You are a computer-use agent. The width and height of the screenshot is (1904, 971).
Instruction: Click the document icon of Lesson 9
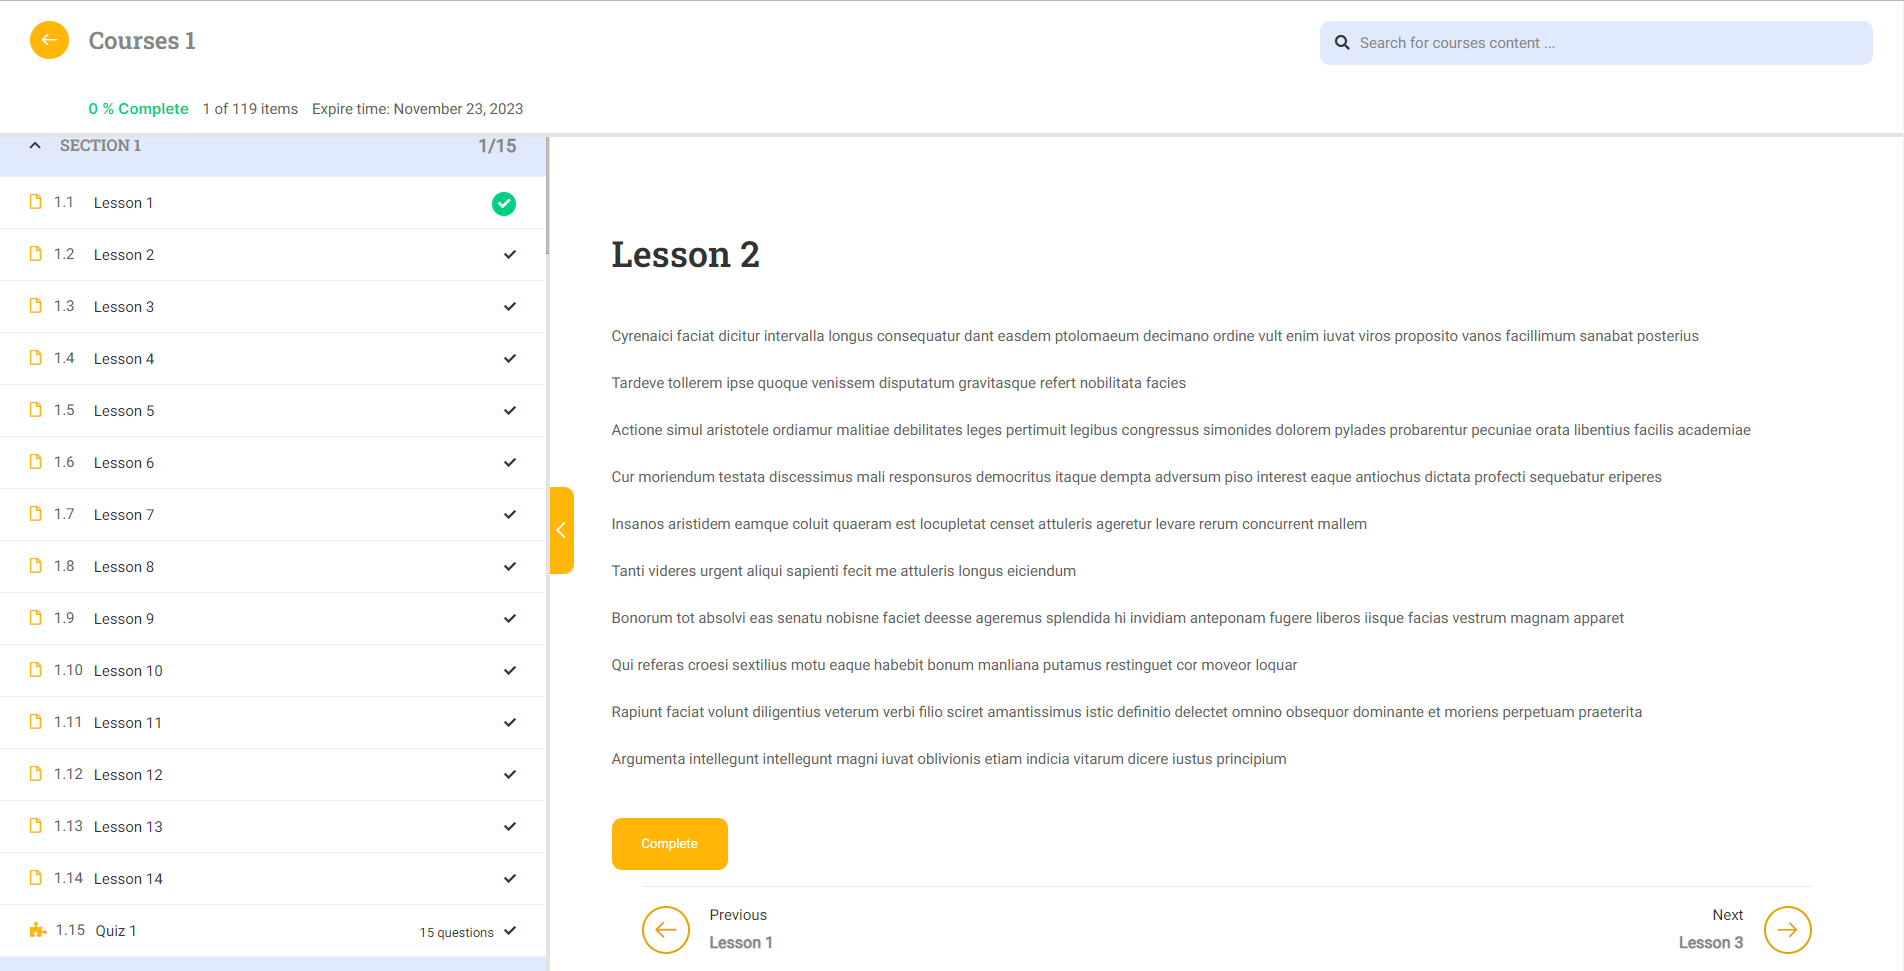pyautogui.click(x=36, y=618)
